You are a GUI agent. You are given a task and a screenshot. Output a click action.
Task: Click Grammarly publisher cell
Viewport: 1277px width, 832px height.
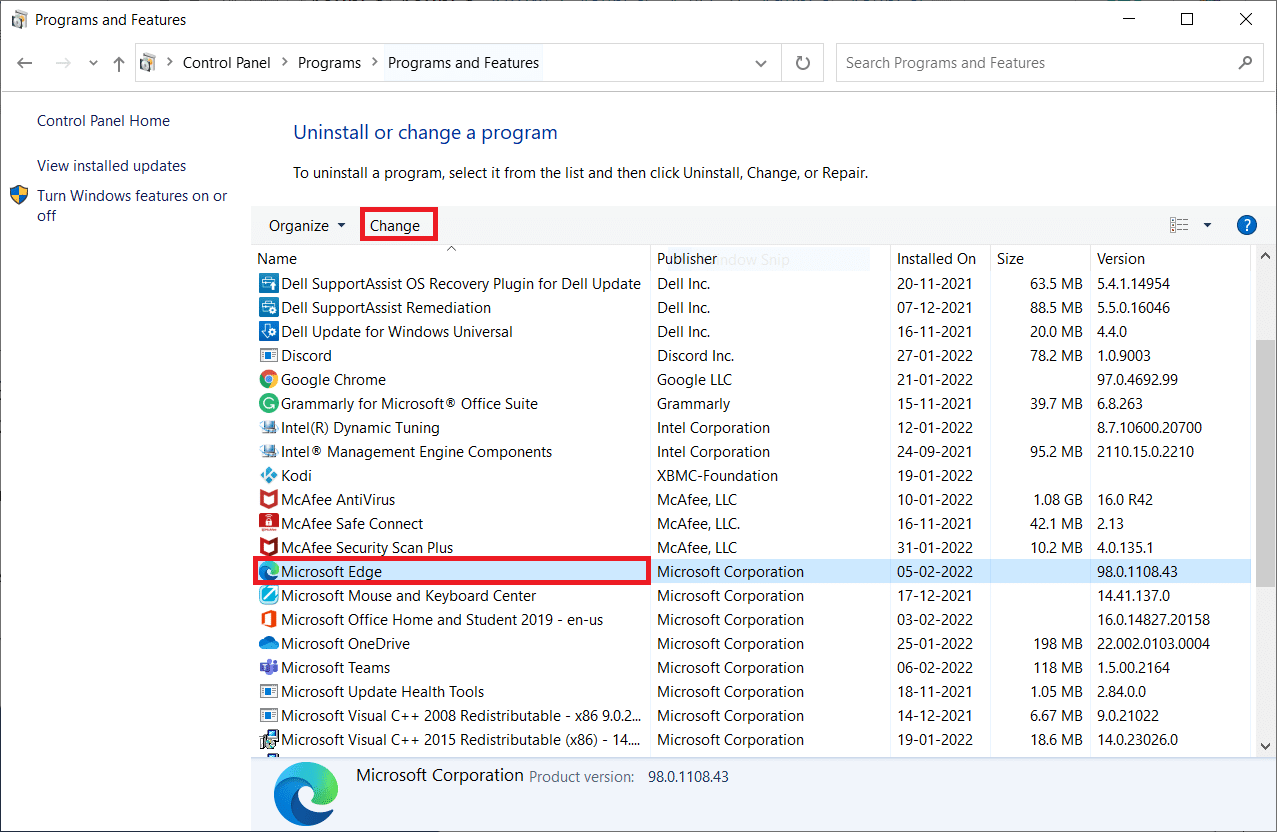click(694, 404)
